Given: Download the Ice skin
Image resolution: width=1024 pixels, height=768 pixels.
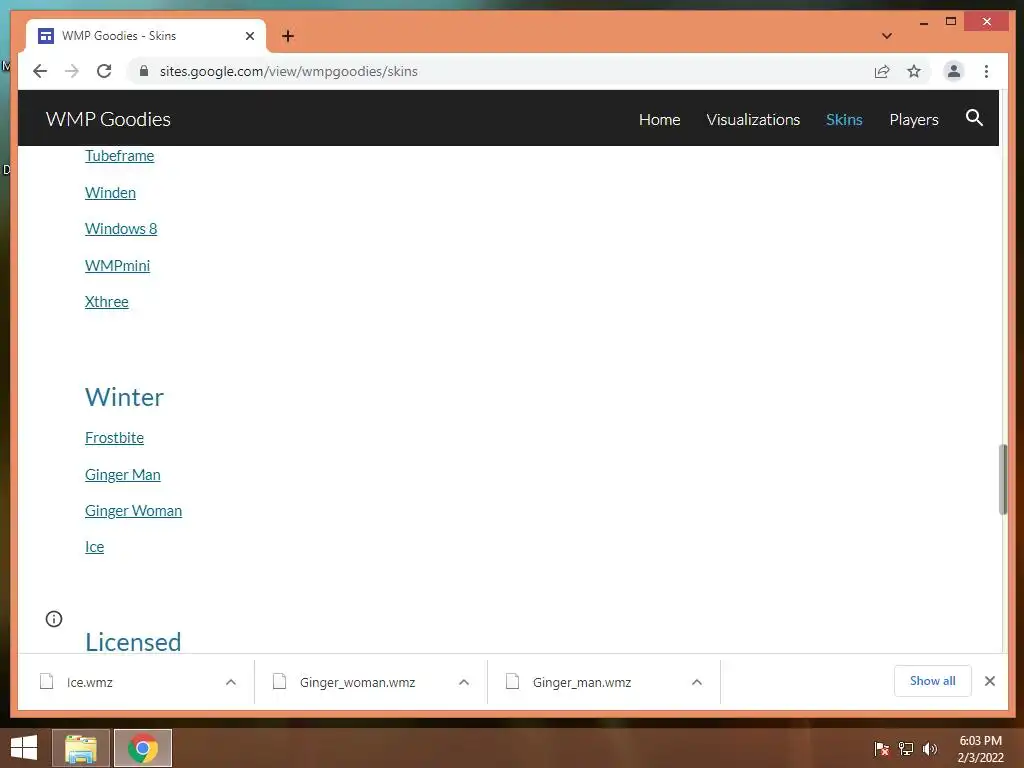Looking at the screenshot, I should coord(94,547).
